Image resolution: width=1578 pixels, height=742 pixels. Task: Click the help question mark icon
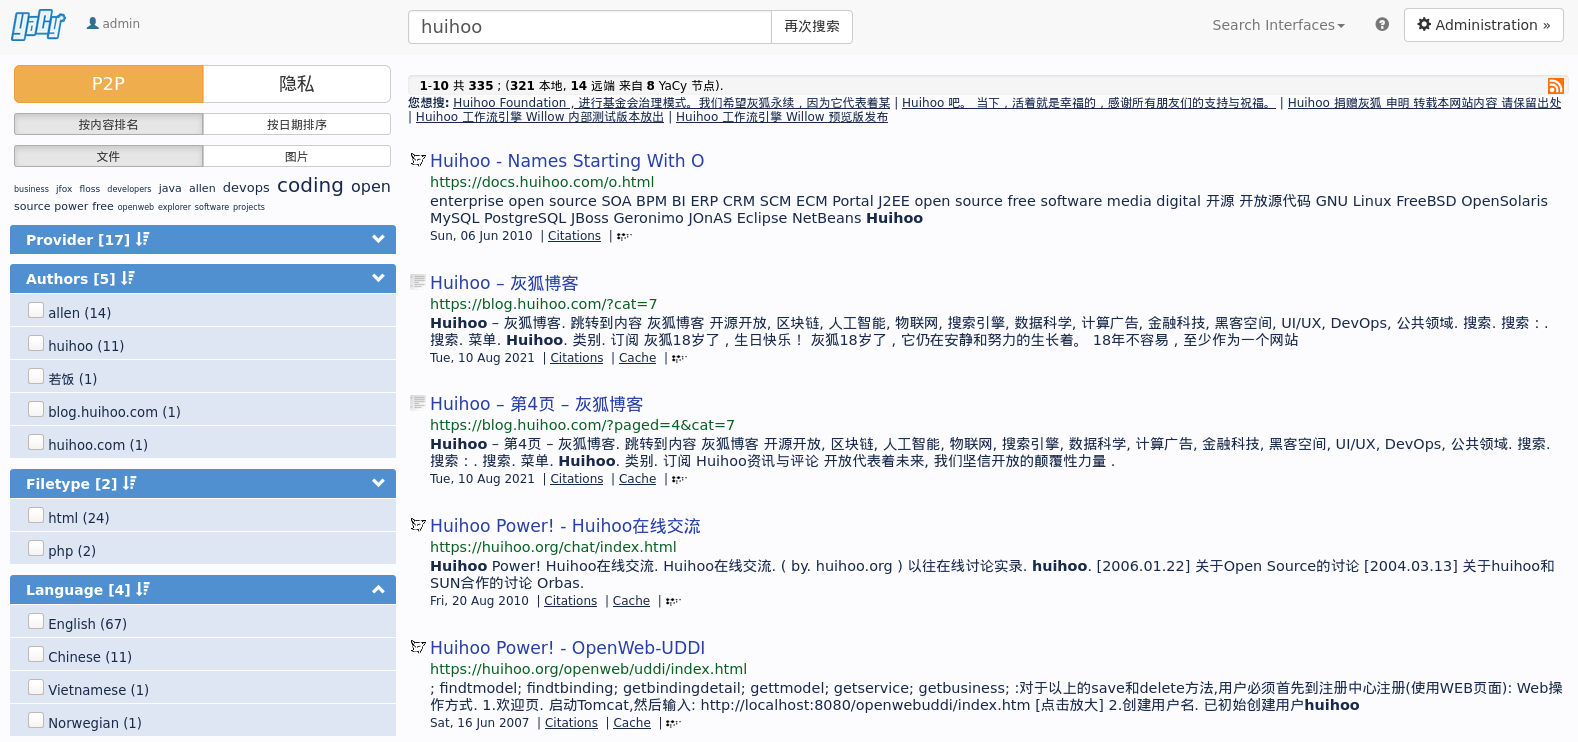pos(1381,25)
